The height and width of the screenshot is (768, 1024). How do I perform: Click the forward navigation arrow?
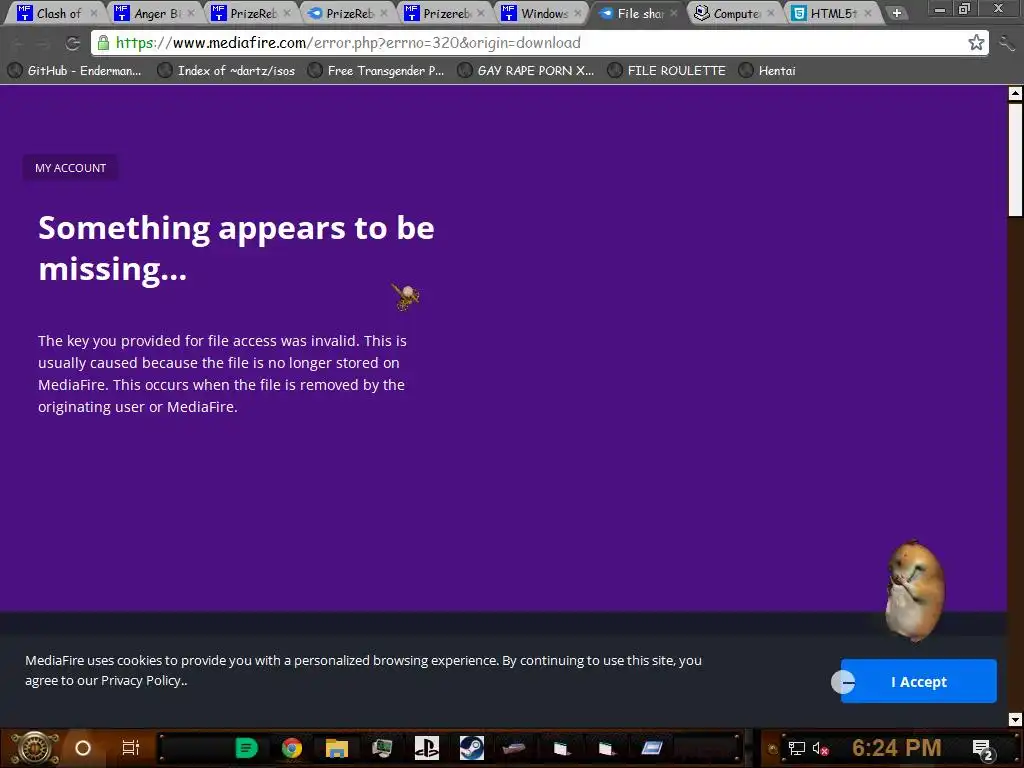tap(43, 44)
